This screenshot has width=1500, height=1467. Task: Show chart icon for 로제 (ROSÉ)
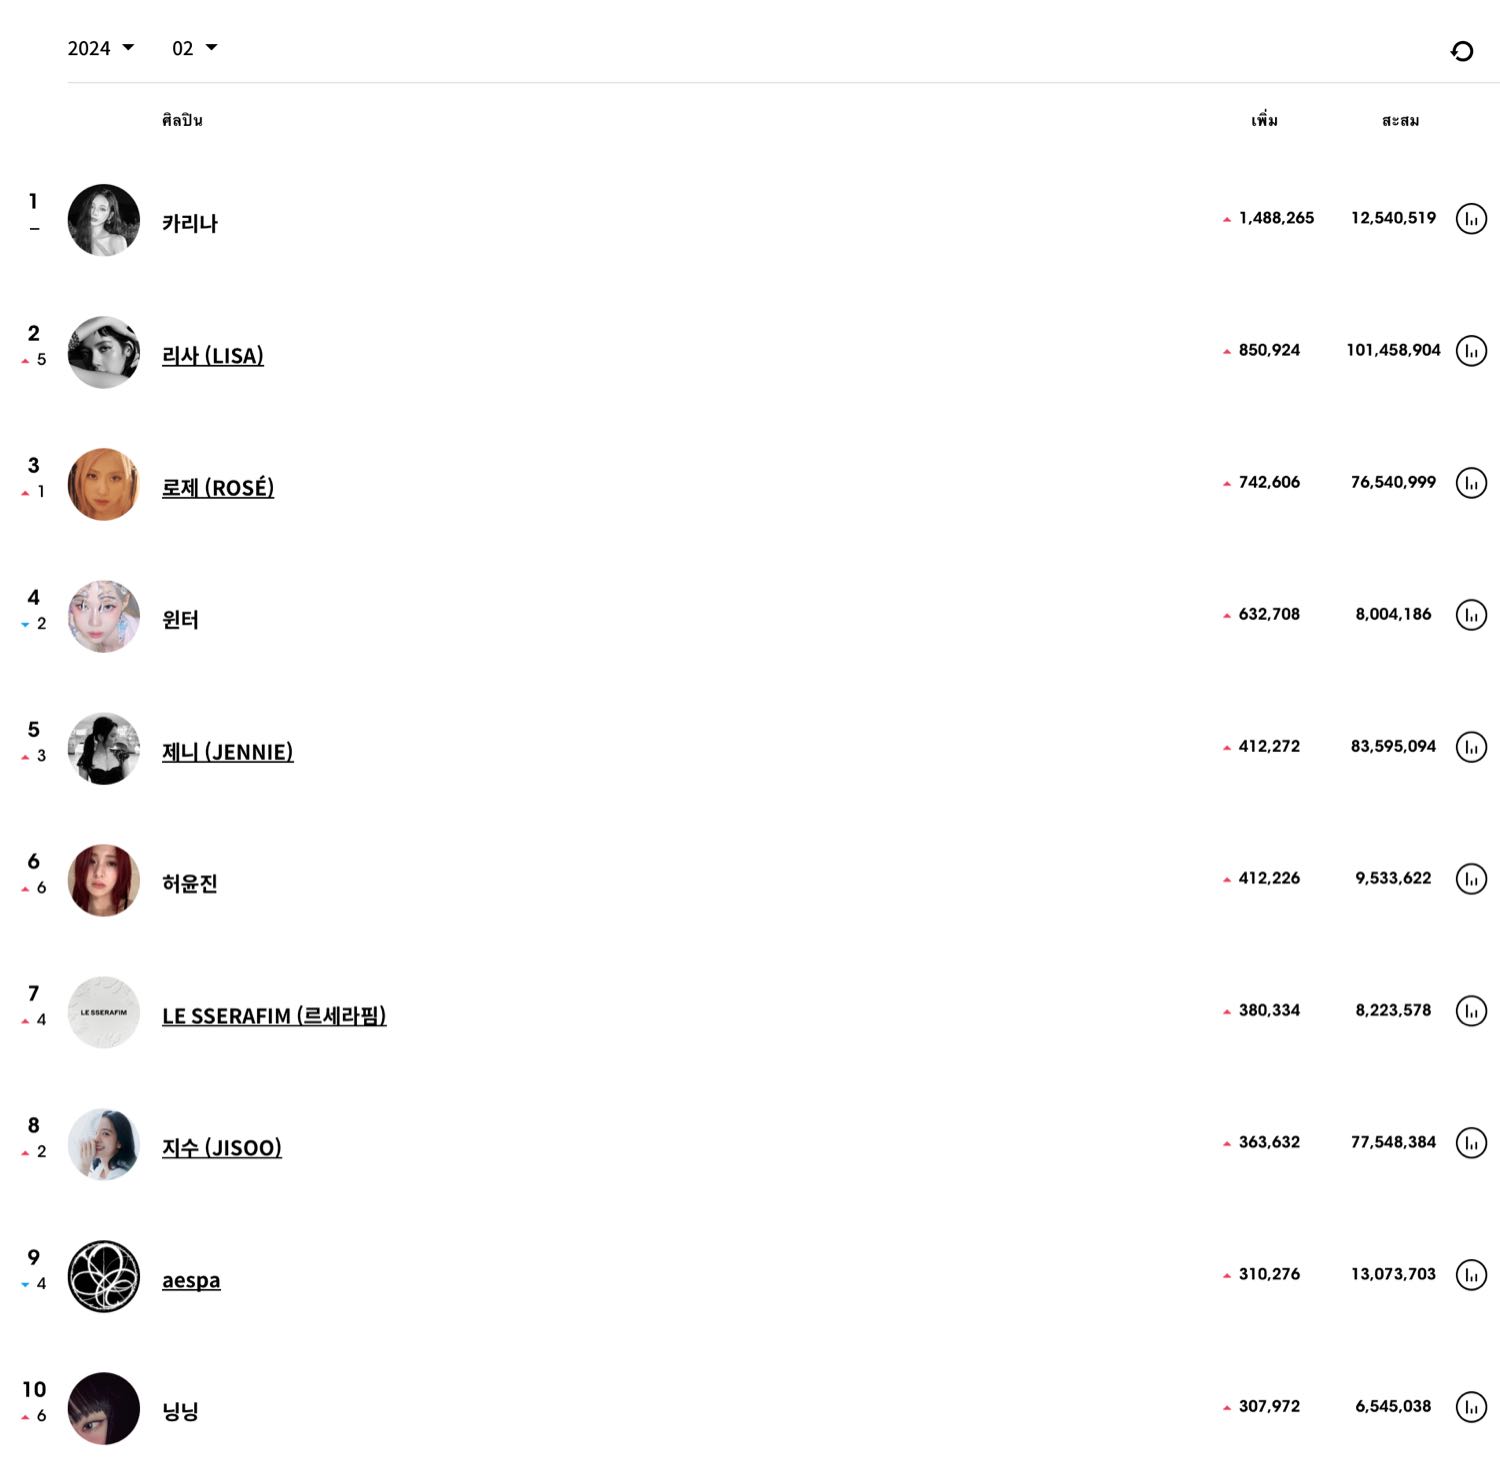[1471, 483]
